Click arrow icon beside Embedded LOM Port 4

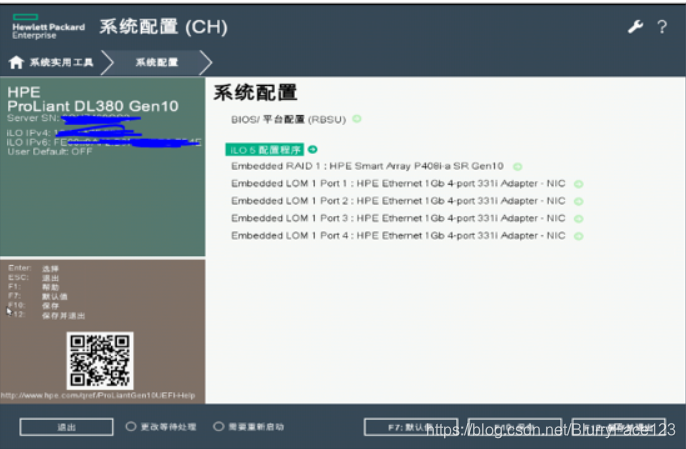[x=578, y=236]
